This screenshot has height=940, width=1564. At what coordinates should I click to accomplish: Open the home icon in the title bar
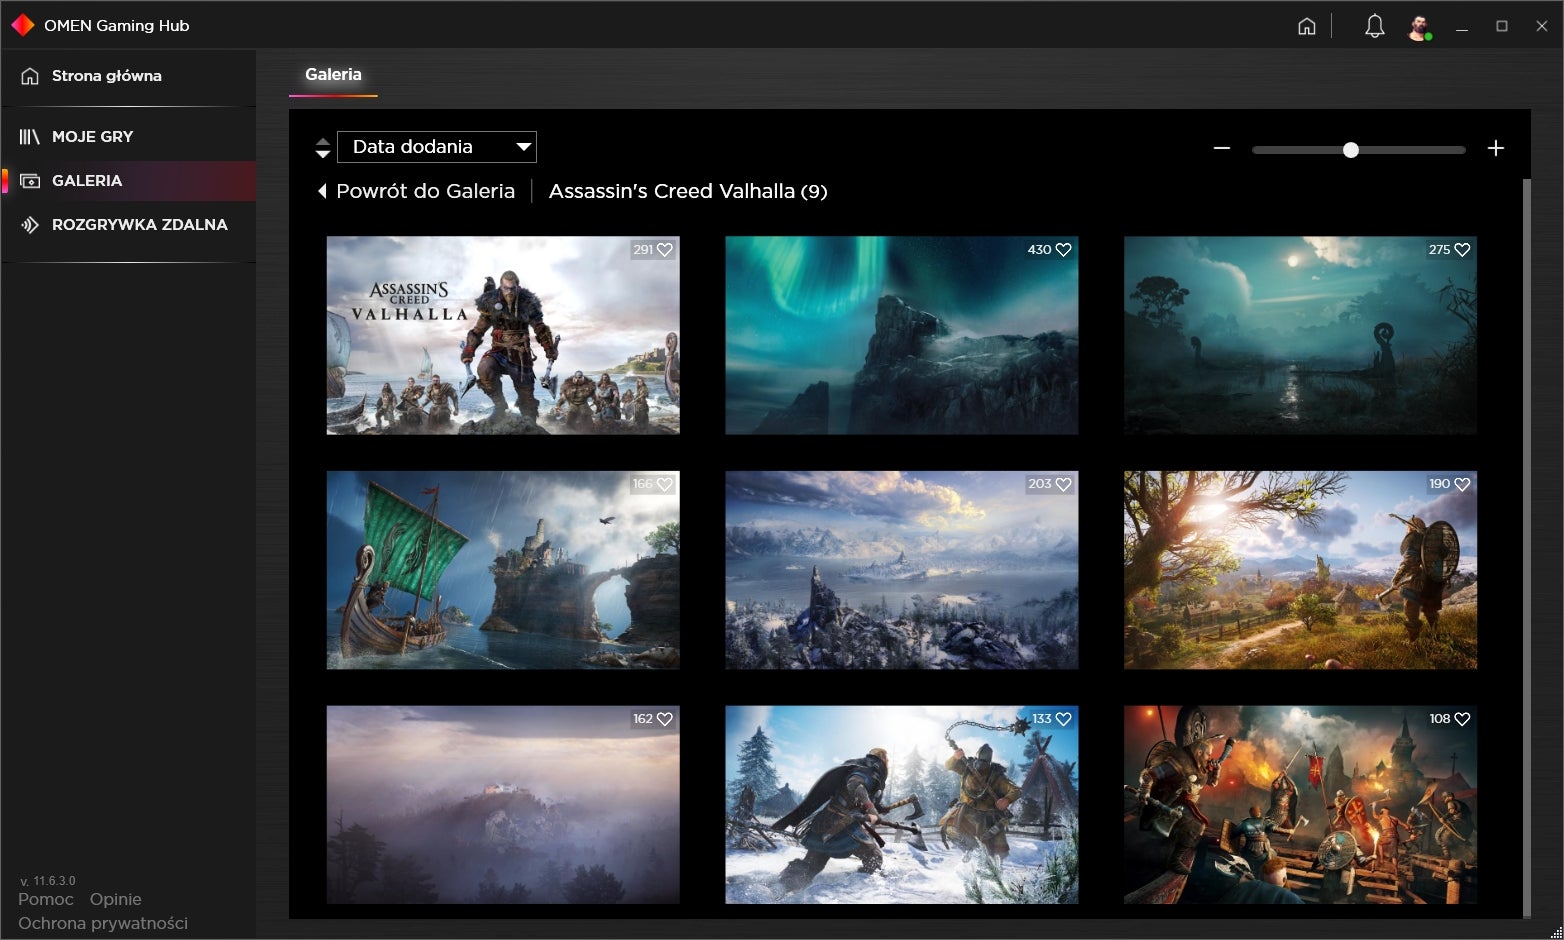(x=1306, y=26)
